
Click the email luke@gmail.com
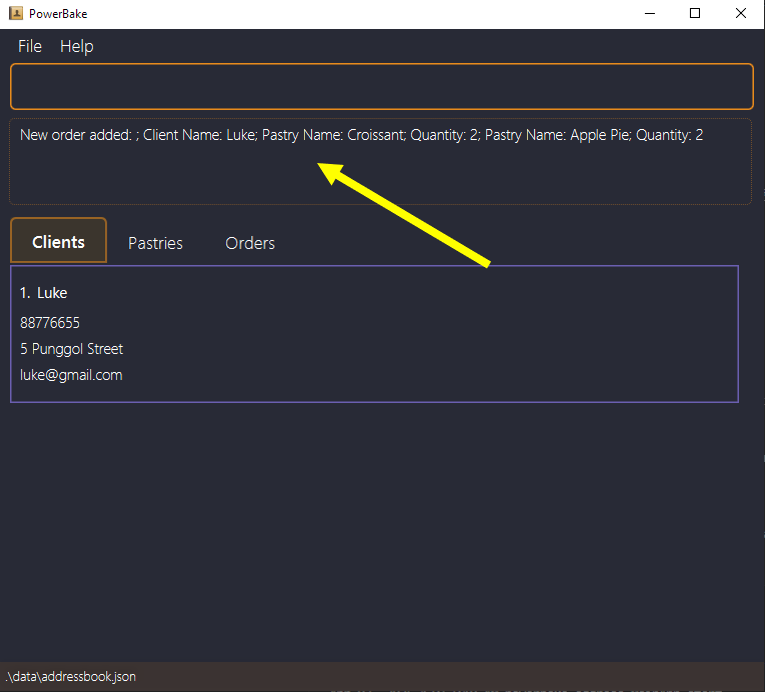tap(71, 375)
